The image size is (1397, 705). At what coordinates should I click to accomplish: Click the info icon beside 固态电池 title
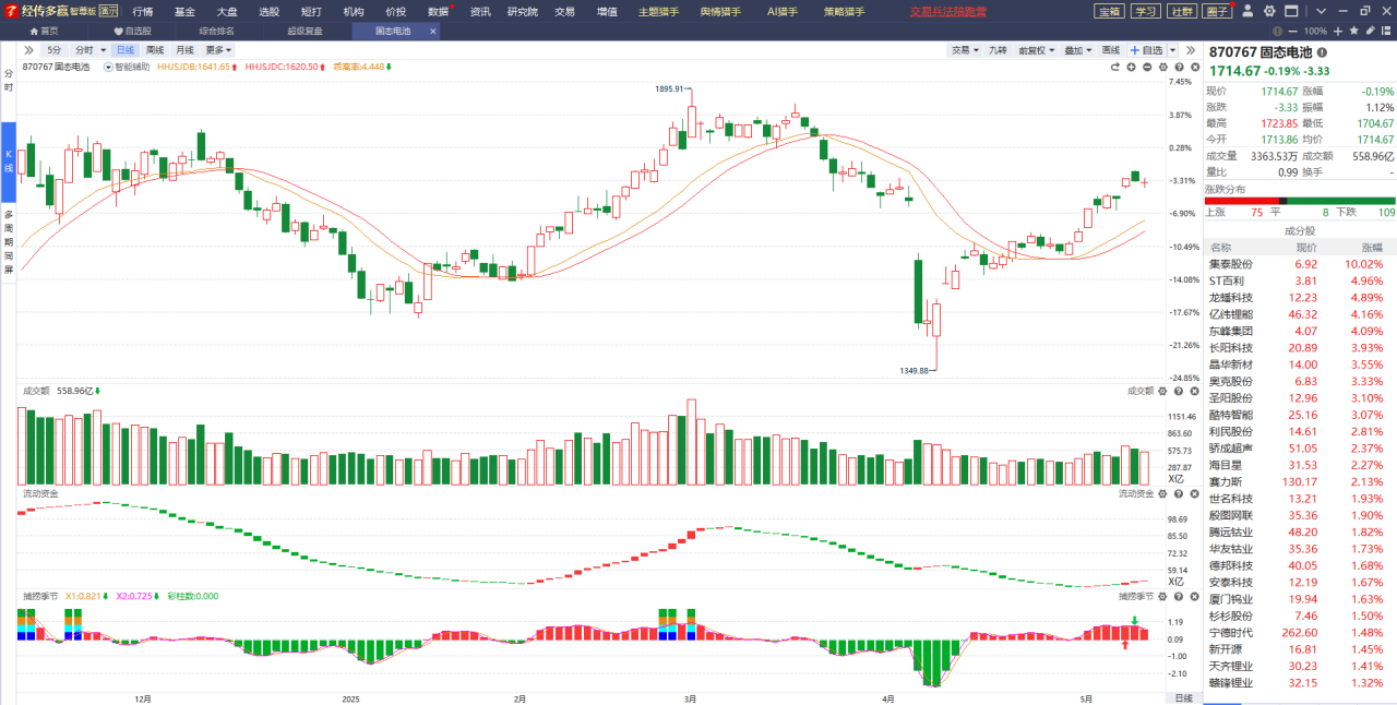[1322, 52]
